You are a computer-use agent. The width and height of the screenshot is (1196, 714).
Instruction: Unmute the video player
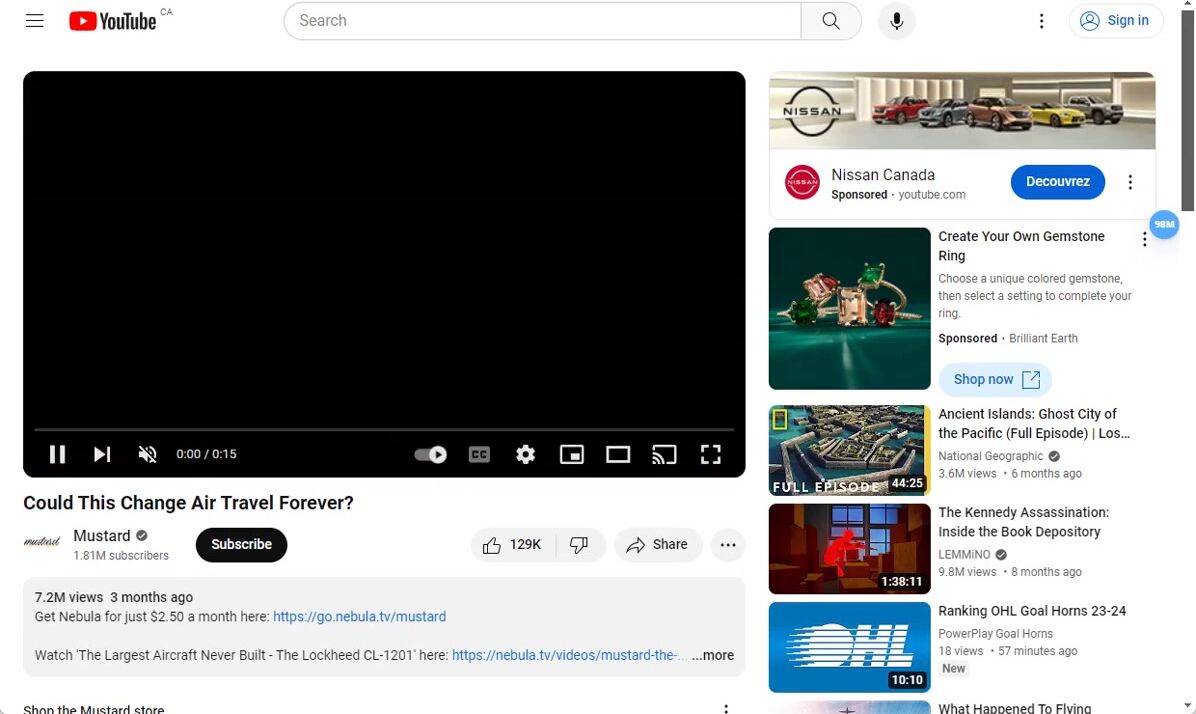(x=147, y=454)
